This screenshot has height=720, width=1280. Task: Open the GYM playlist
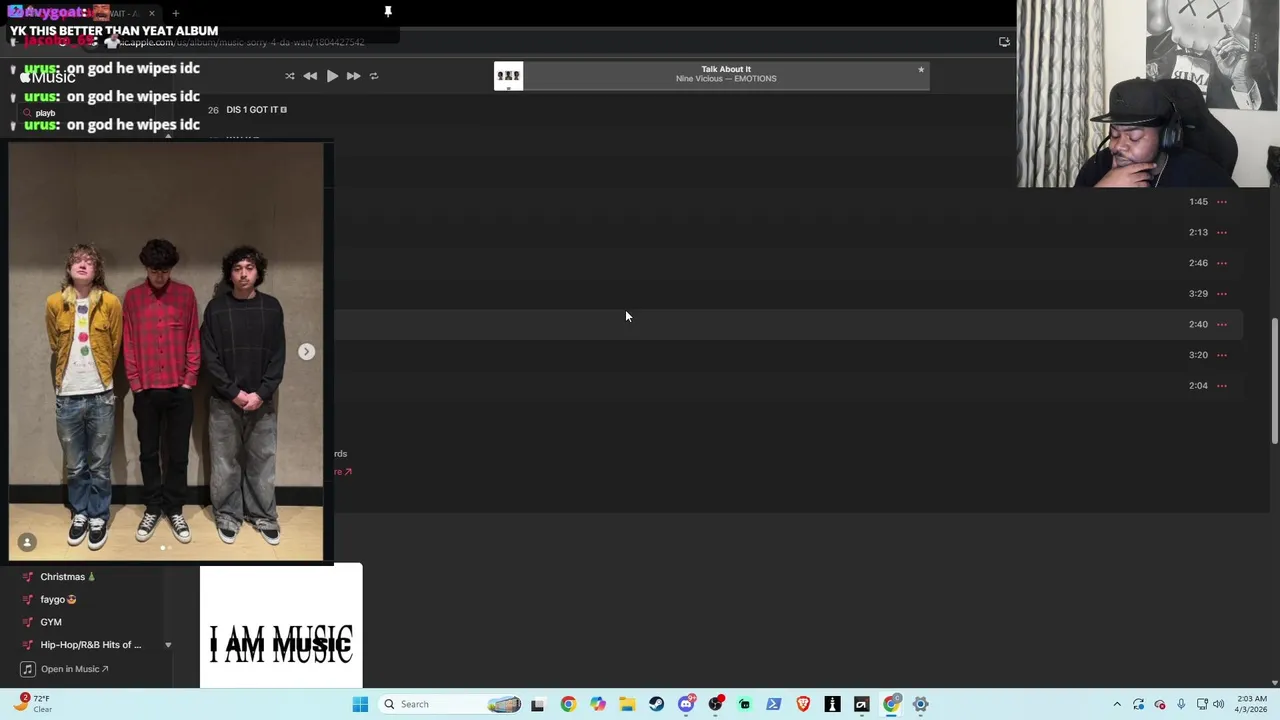click(x=51, y=622)
